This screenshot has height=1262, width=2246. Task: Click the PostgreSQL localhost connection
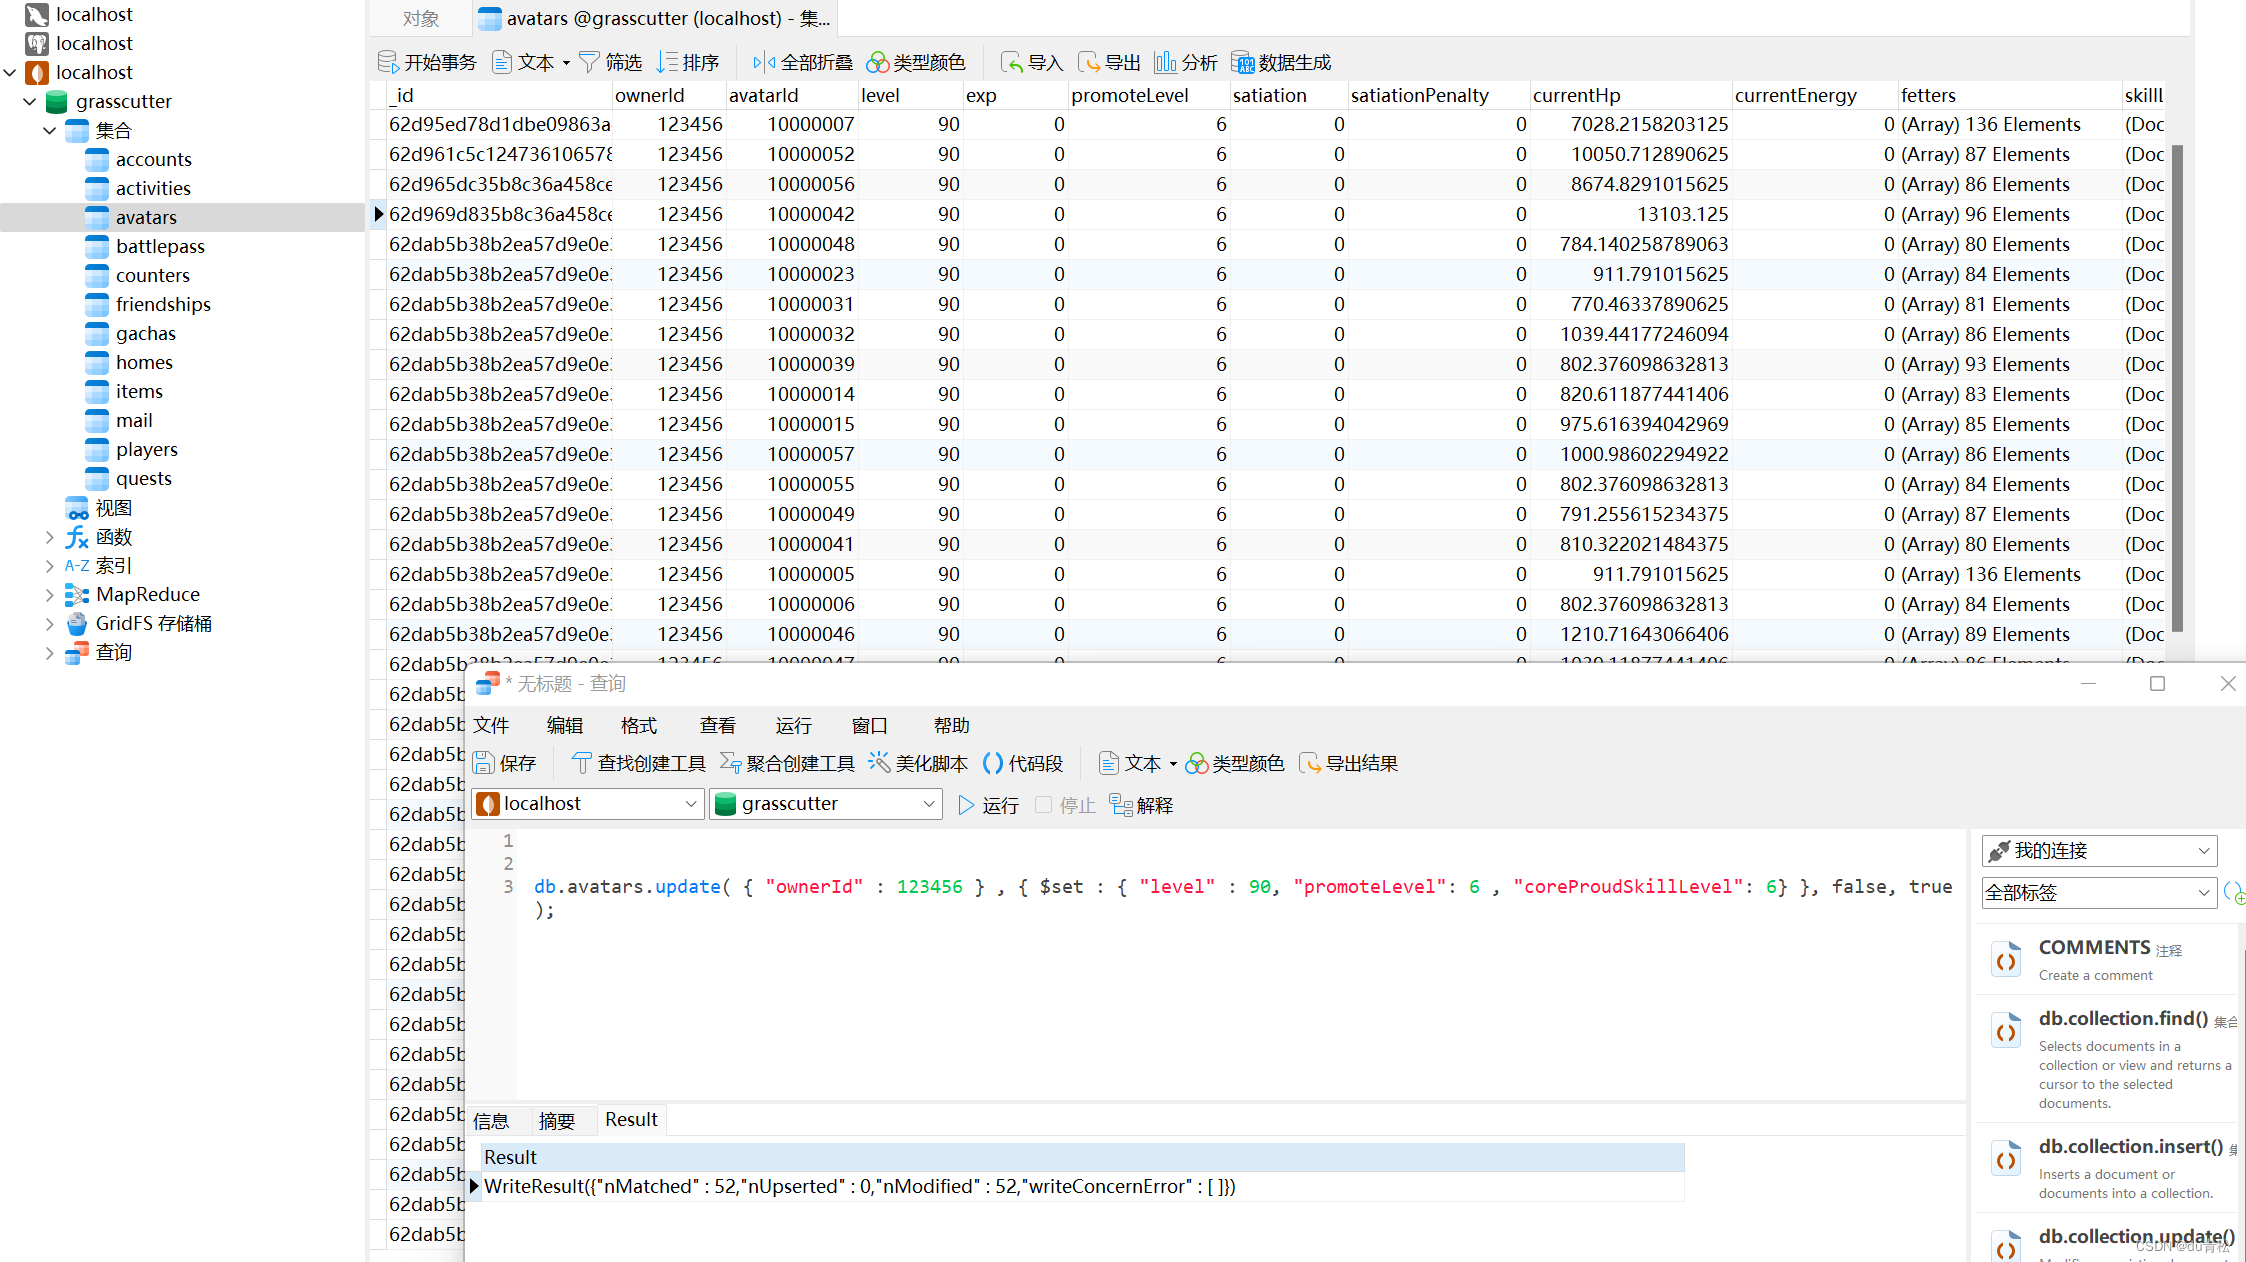(79, 43)
